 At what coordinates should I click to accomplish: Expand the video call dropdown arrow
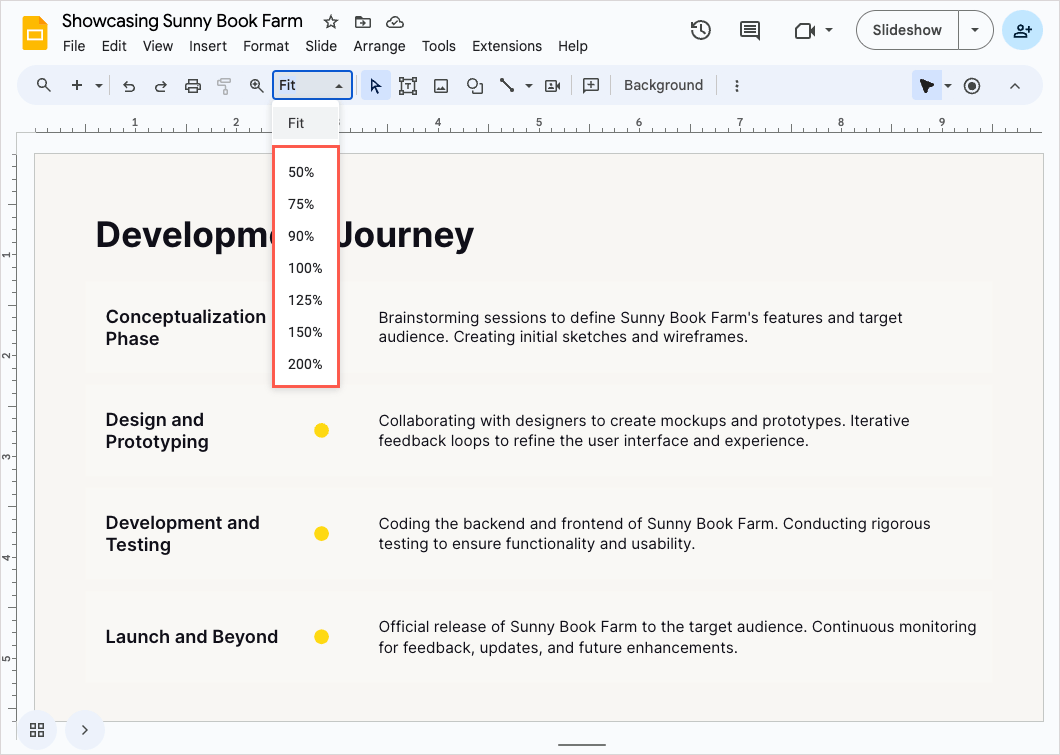(829, 30)
